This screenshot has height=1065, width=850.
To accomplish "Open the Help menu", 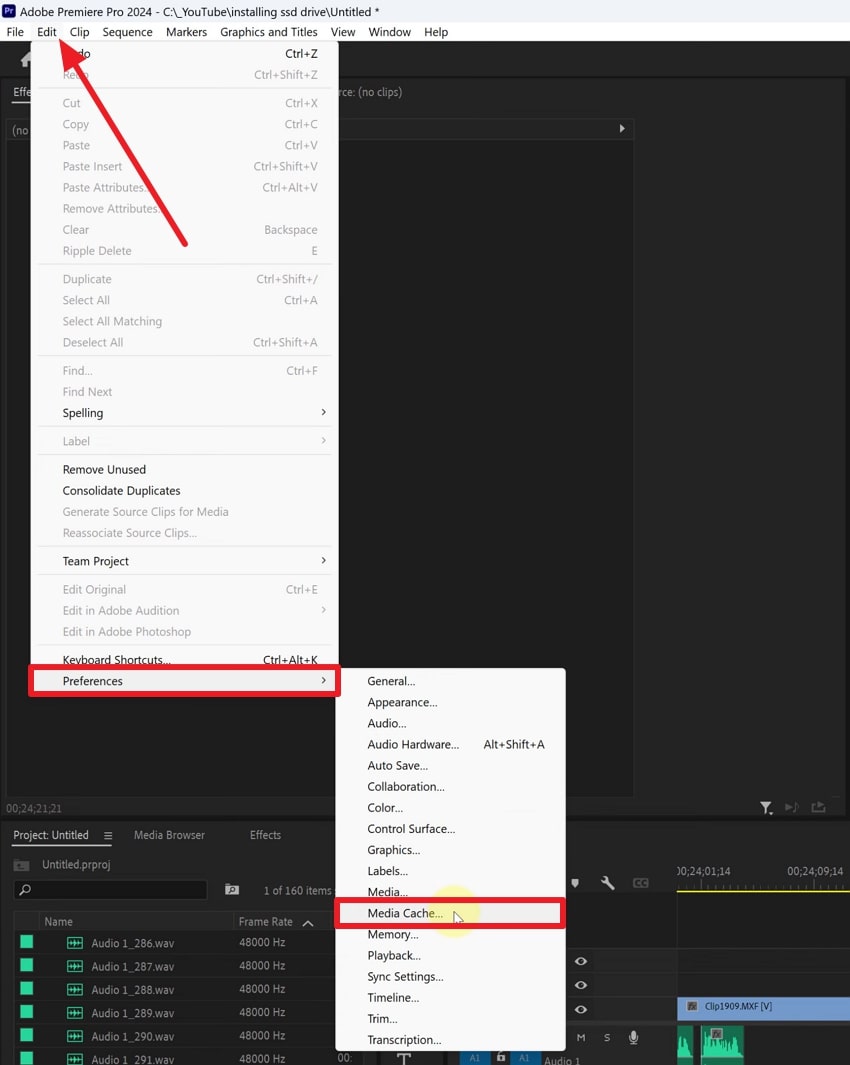I will pos(436,32).
